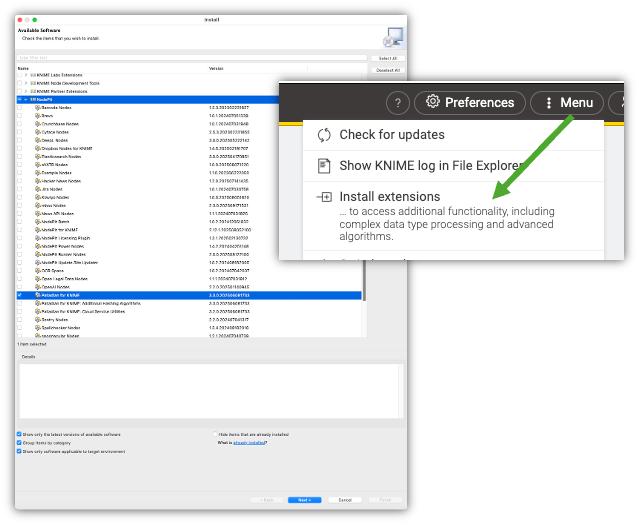Click the help question mark icon
Screen dimensions: 639x525
pyautogui.click(x=399, y=103)
